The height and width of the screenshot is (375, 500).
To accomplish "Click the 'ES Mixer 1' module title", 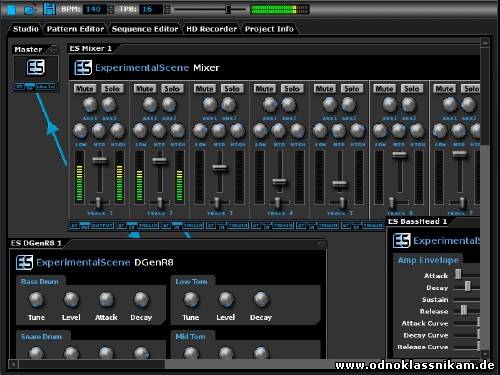I will tap(90, 49).
